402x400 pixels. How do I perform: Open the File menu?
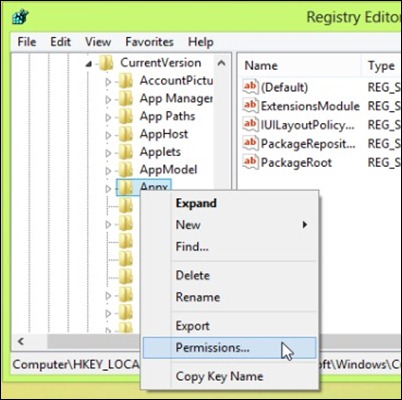[27, 42]
